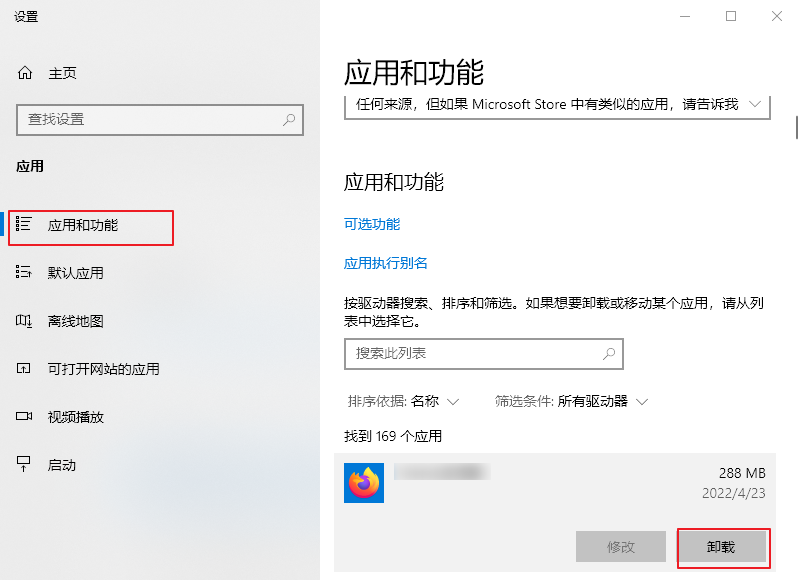Click the Firefox app icon
The height and width of the screenshot is (580, 800).
coord(364,483)
